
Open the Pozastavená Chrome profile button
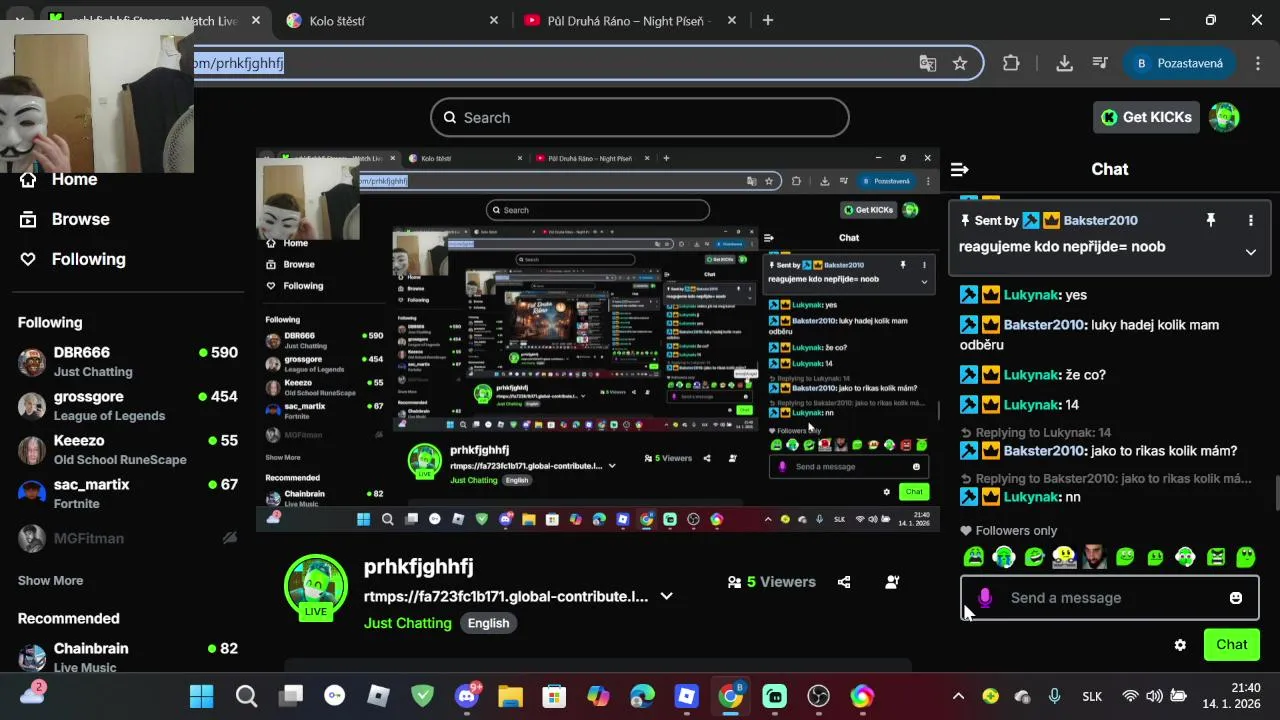(1180, 63)
